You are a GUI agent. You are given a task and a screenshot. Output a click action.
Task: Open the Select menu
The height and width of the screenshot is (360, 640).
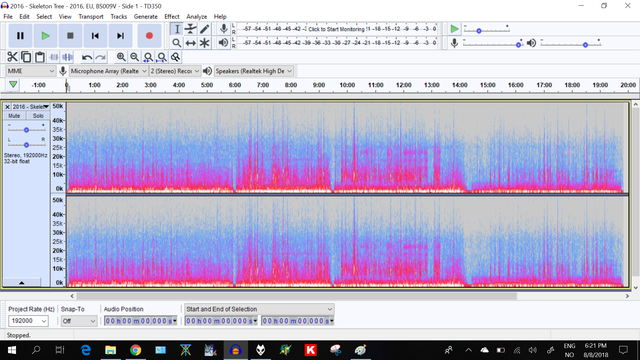(44, 17)
